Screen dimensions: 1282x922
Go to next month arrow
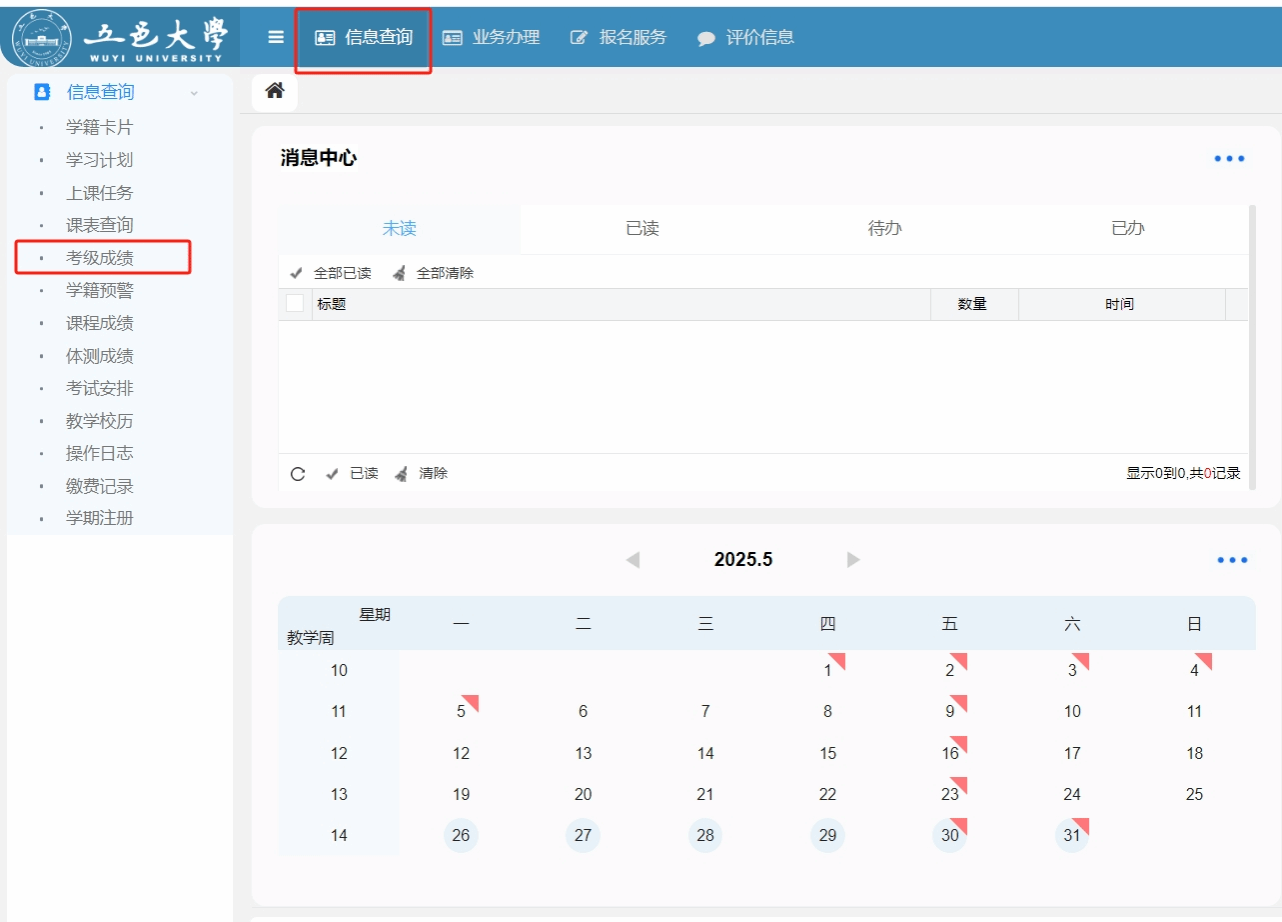853,560
